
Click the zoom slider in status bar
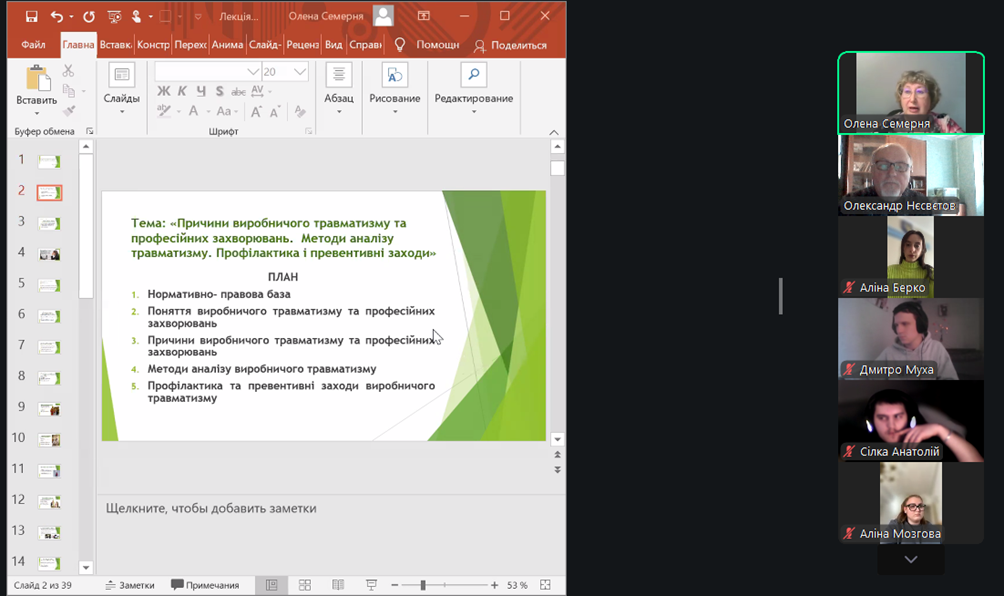point(423,585)
